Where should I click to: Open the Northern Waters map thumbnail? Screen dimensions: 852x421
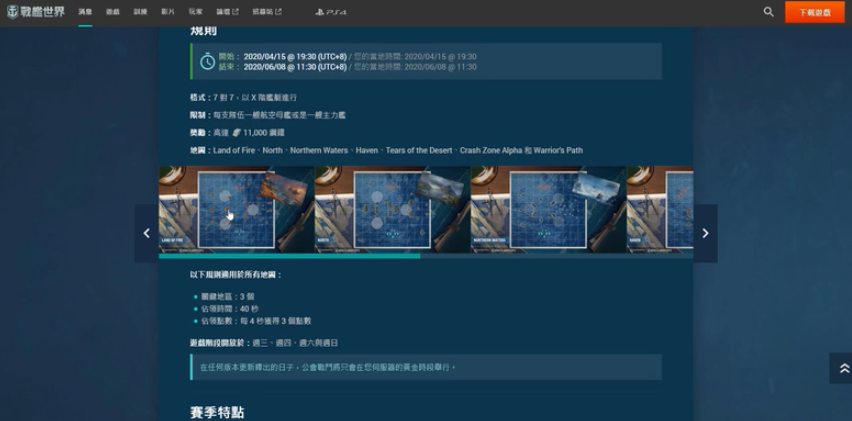click(x=548, y=209)
